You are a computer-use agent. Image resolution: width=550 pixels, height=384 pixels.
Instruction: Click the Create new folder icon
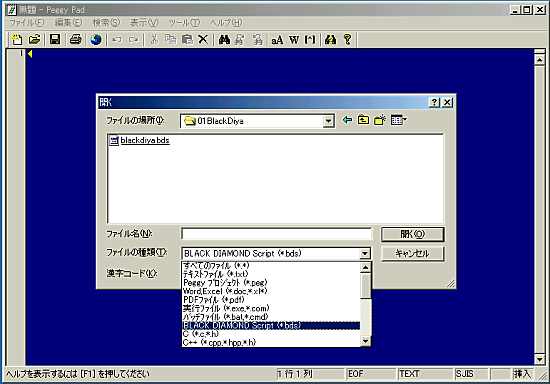pos(380,120)
